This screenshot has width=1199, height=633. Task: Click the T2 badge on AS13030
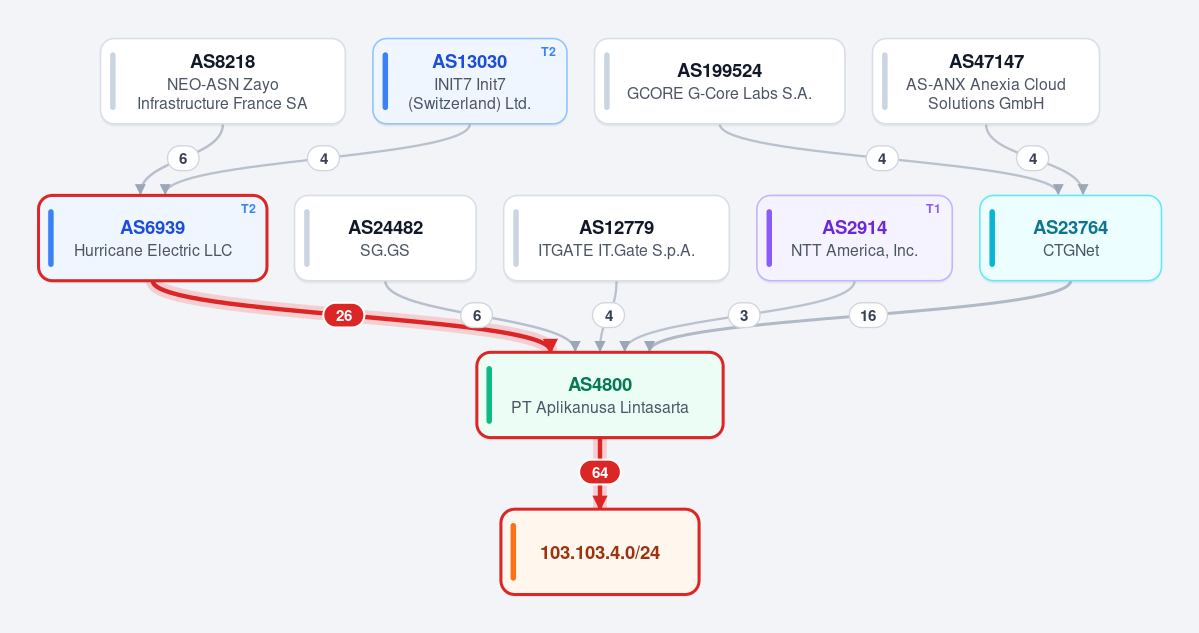(548, 52)
